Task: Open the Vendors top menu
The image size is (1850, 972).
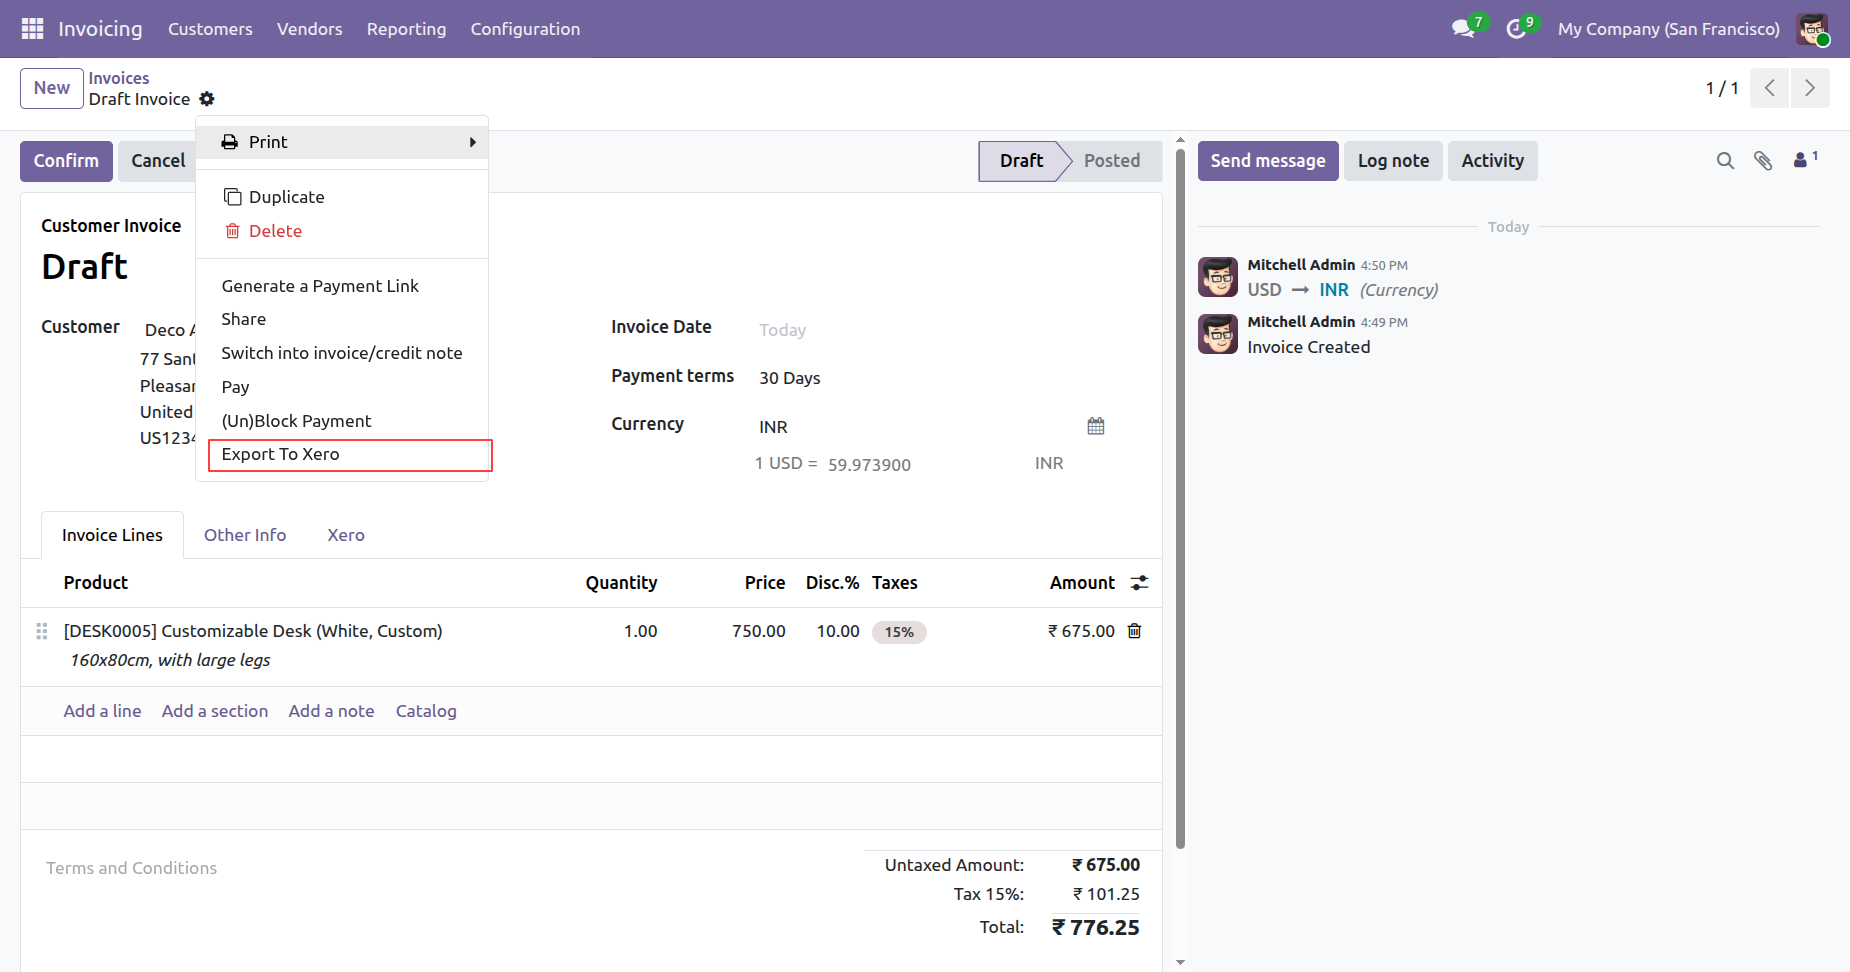Action: [x=310, y=29]
